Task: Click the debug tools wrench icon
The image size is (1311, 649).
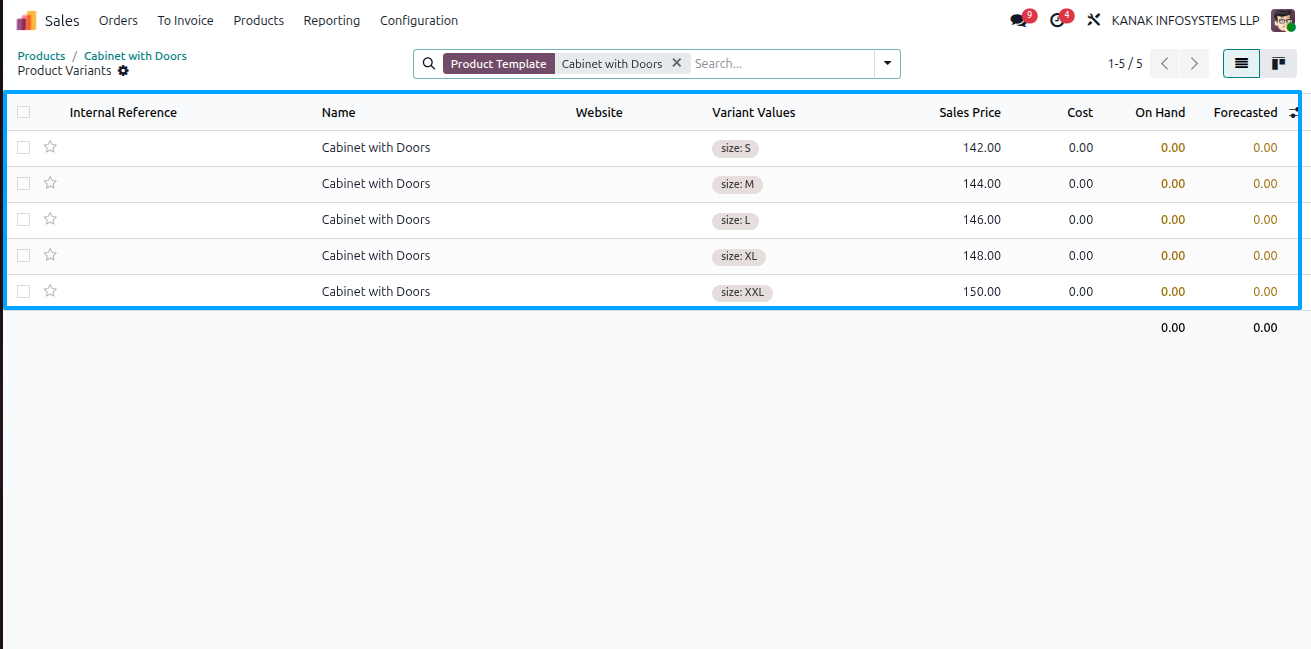Action: point(1093,20)
